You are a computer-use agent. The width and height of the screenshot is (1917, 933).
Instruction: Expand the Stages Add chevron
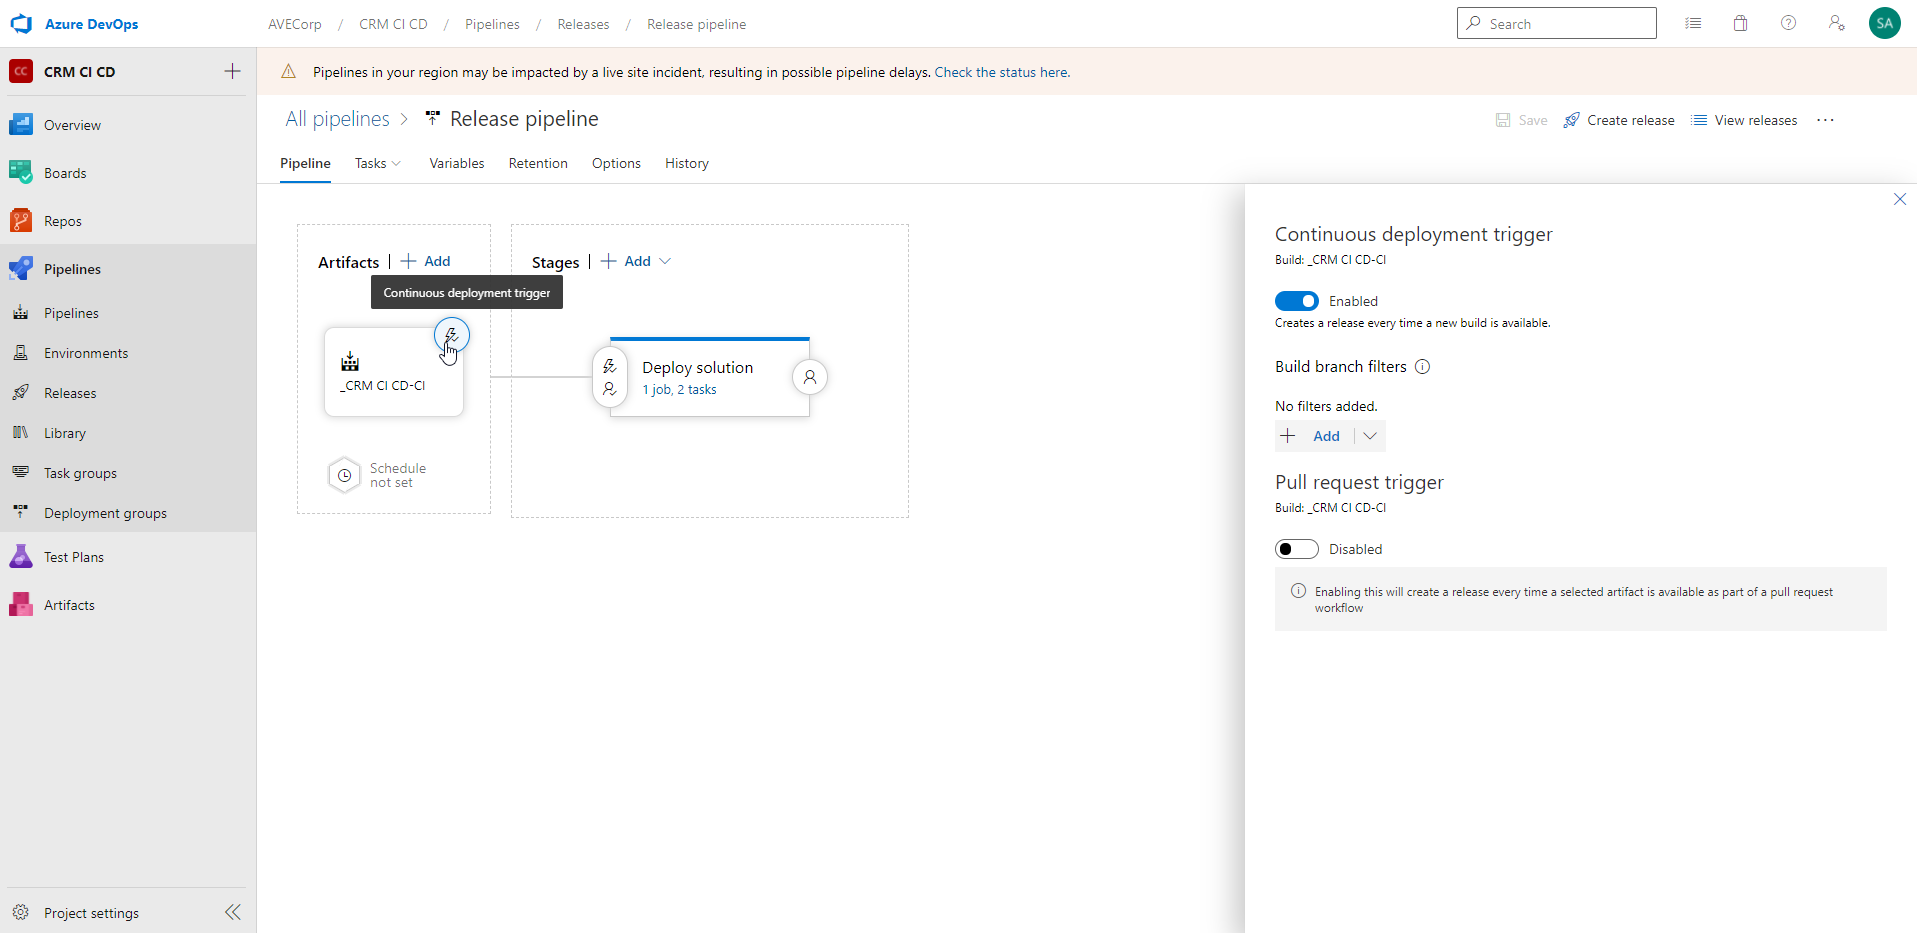[x=665, y=261]
